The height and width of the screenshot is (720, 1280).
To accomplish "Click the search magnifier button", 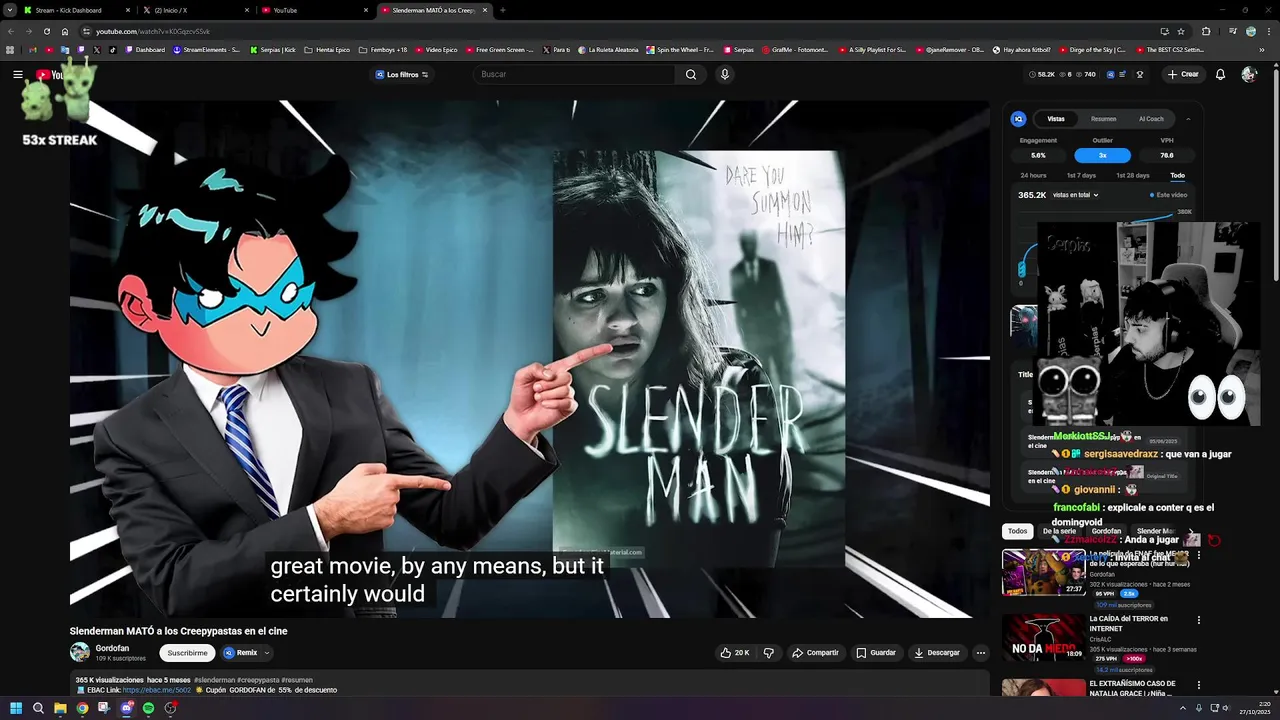I will click(691, 74).
